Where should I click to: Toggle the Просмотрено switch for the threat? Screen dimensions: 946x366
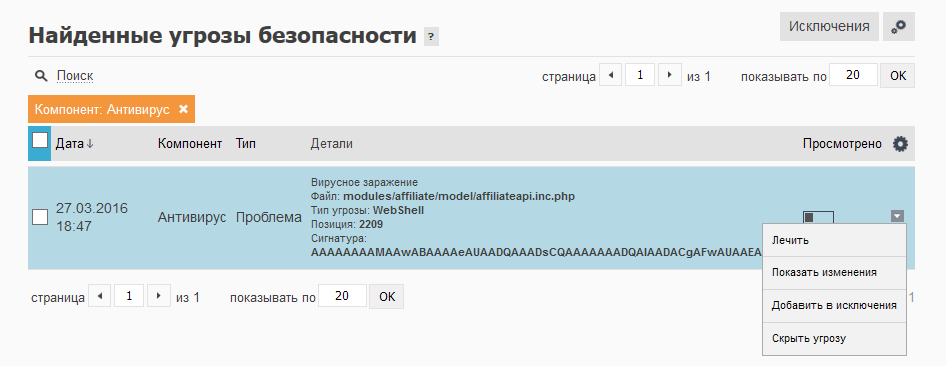(x=818, y=217)
